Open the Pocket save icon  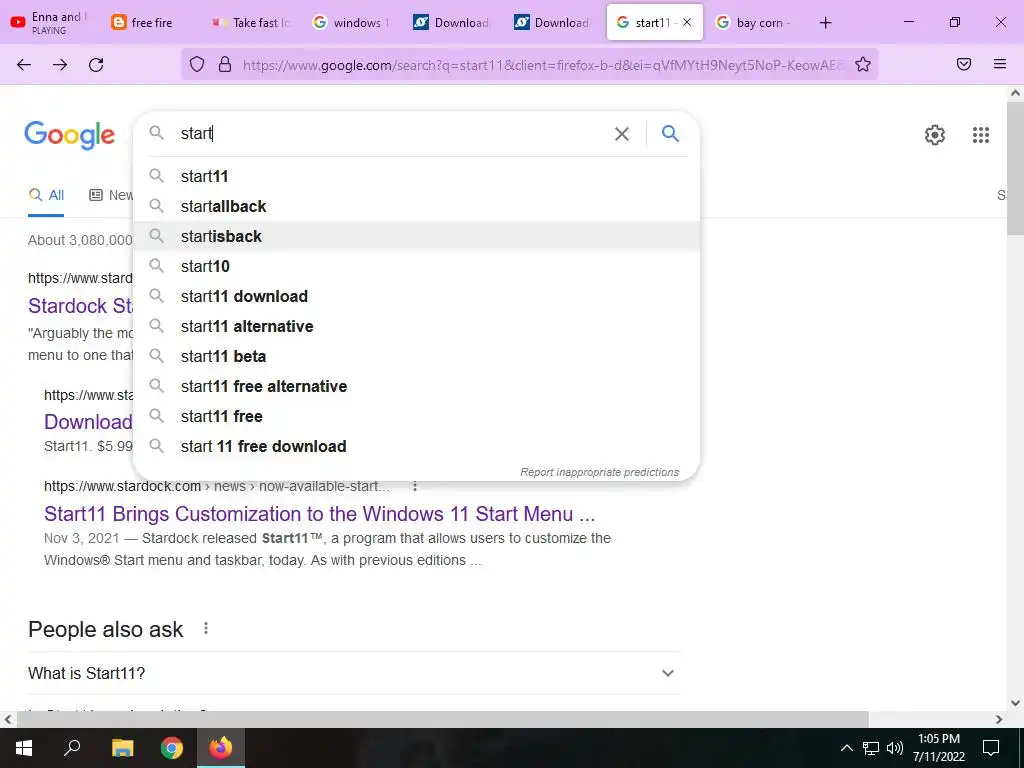point(964,64)
